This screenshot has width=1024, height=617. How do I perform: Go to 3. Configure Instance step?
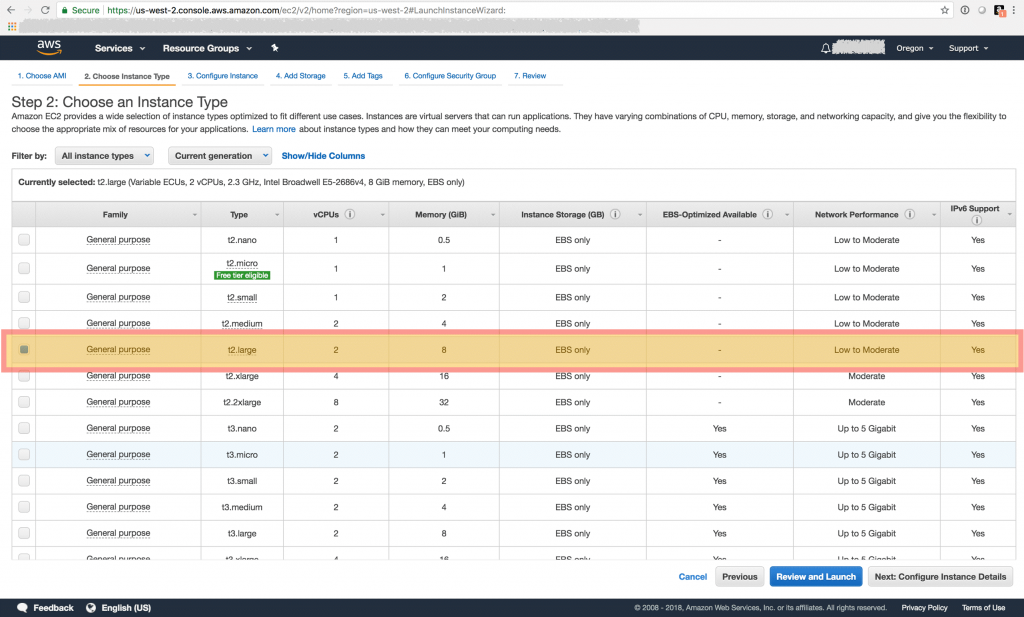coord(223,76)
